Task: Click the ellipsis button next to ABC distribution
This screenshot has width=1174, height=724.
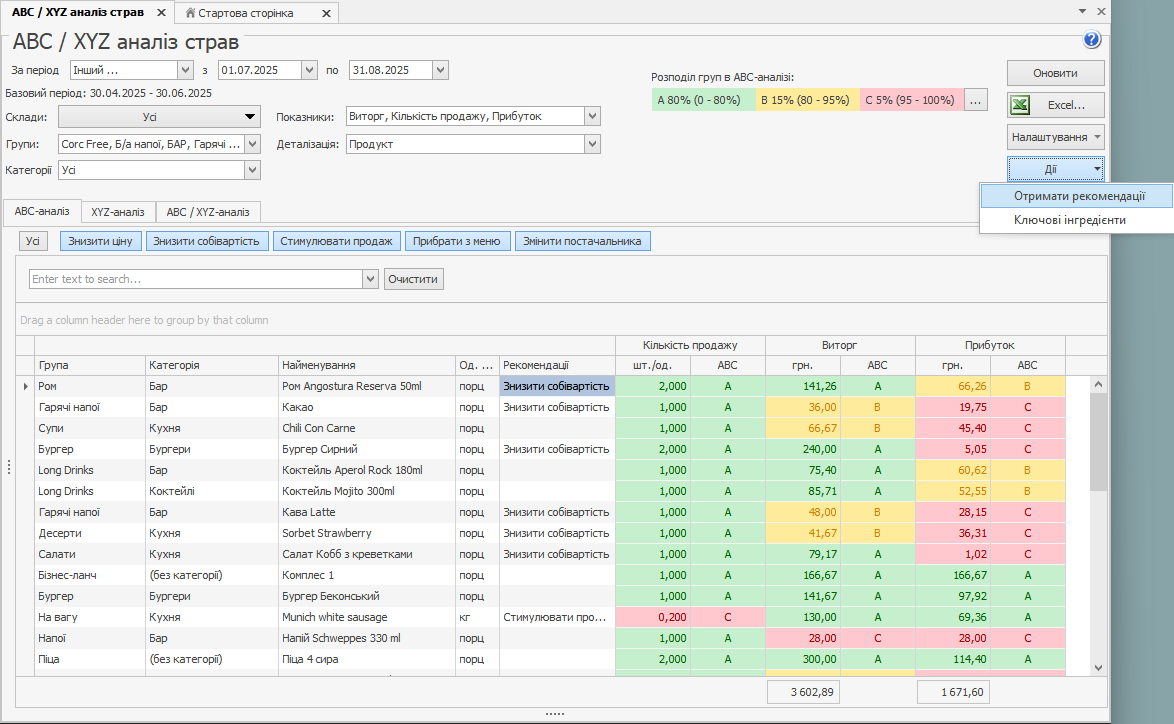Action: point(976,100)
